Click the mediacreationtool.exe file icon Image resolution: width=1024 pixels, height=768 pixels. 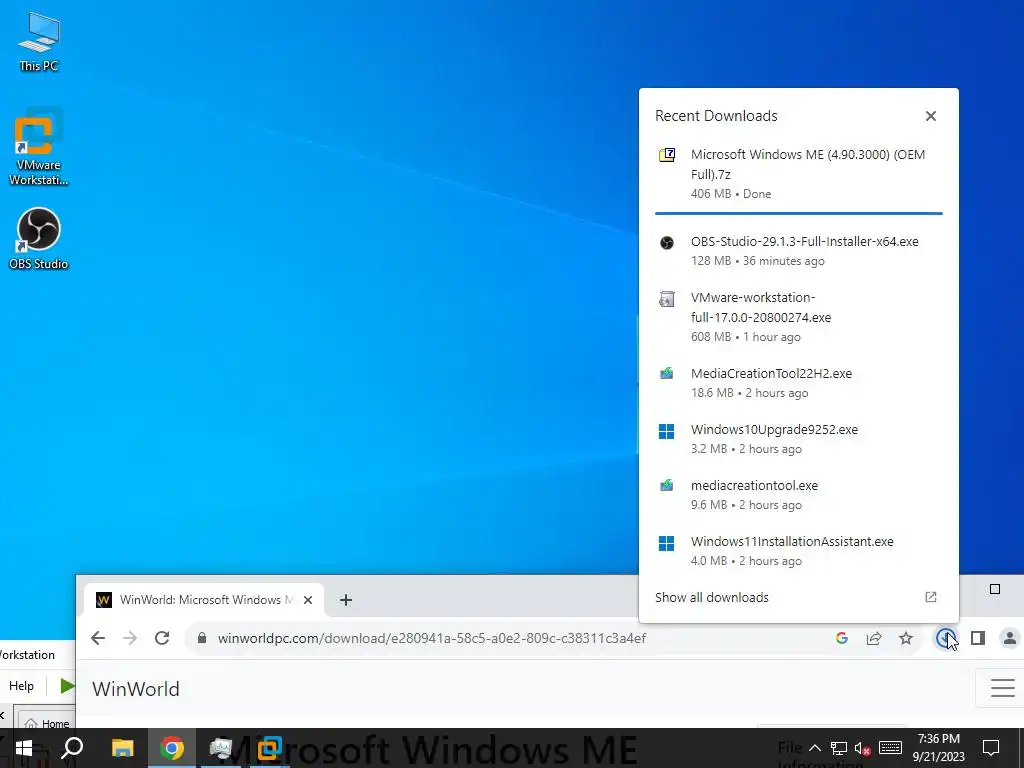666,485
